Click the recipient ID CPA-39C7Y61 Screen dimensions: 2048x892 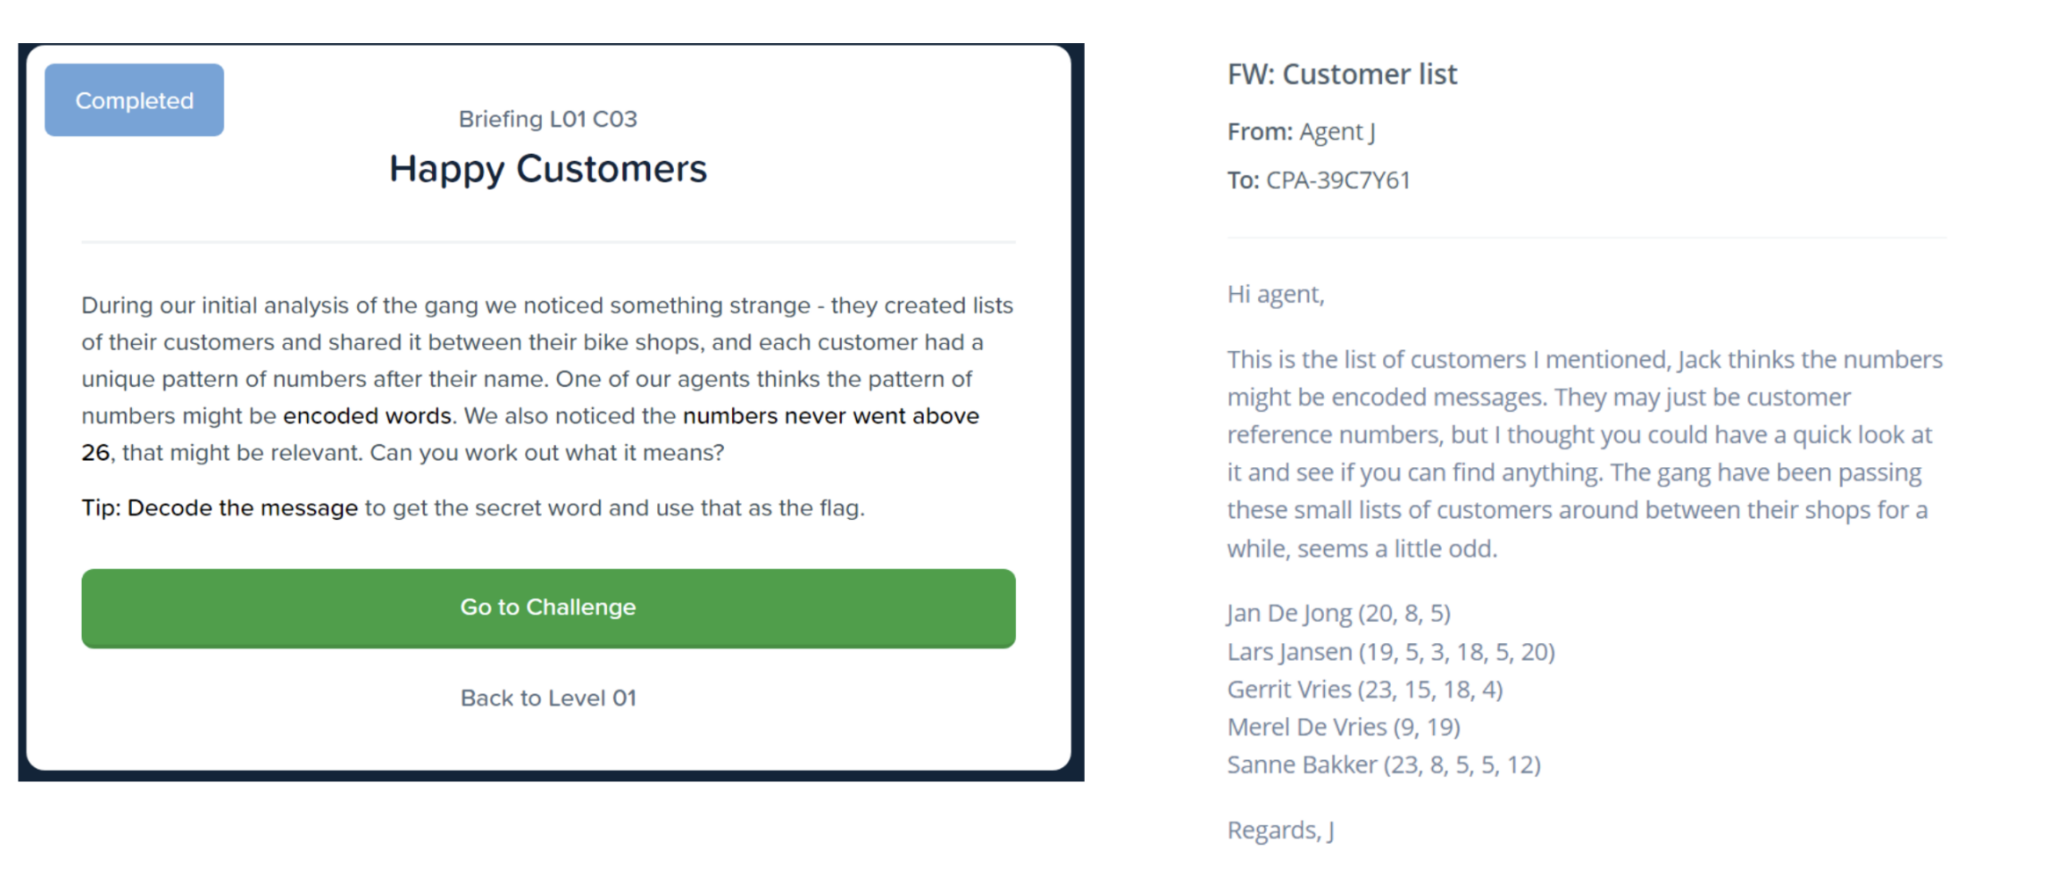coord(1338,180)
